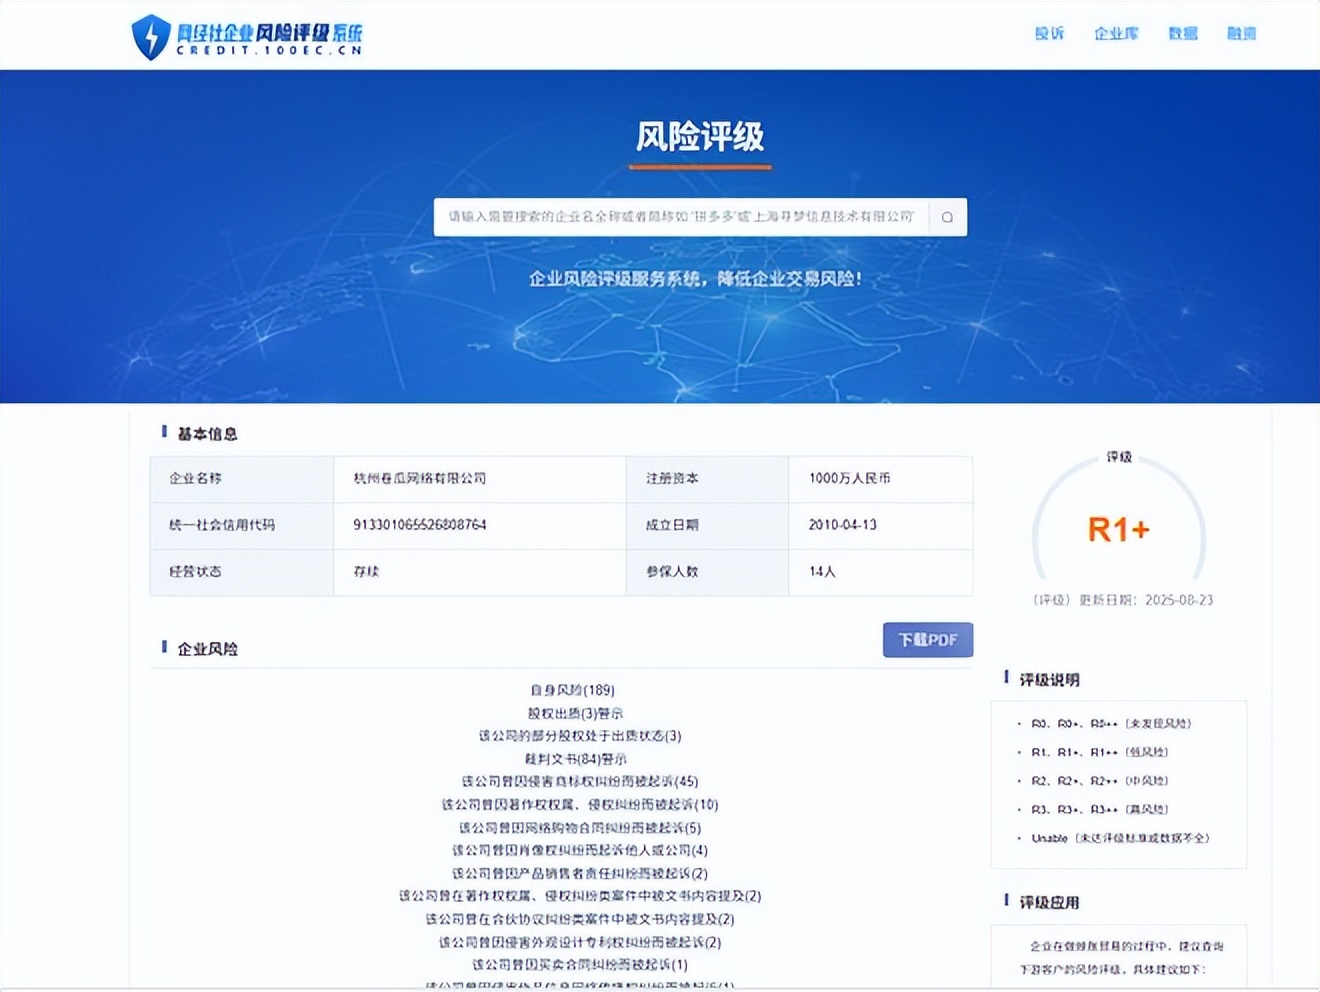Viewport: 1320px width, 992px height.
Task: Click the company name value cell in 企业名称 row
Action: click(480, 479)
